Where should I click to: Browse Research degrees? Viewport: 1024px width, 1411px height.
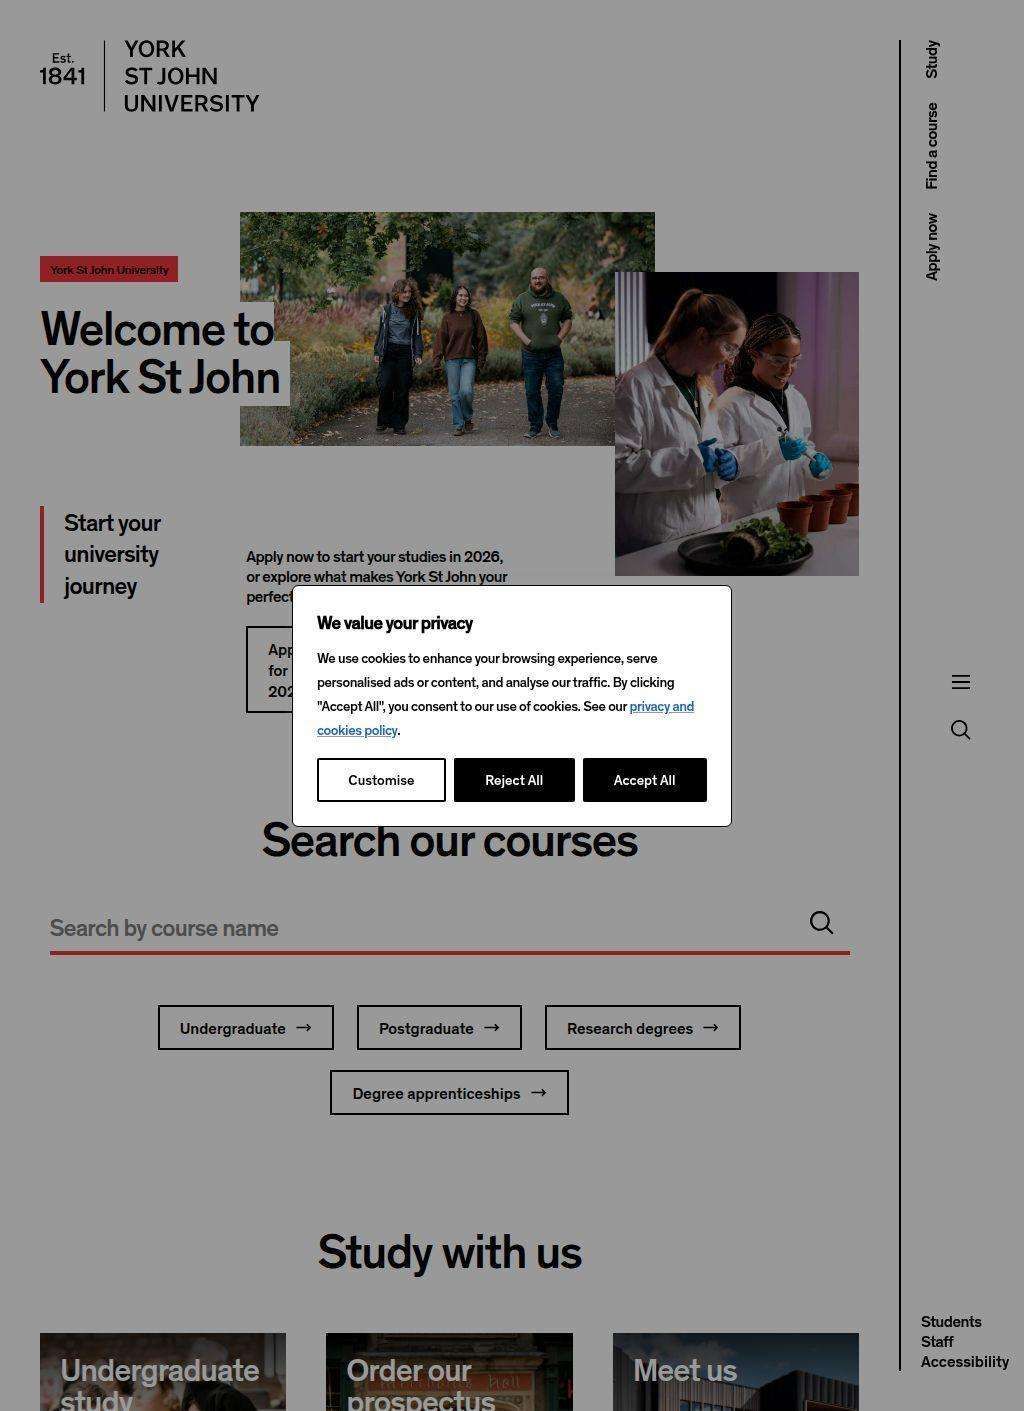[x=643, y=1028]
